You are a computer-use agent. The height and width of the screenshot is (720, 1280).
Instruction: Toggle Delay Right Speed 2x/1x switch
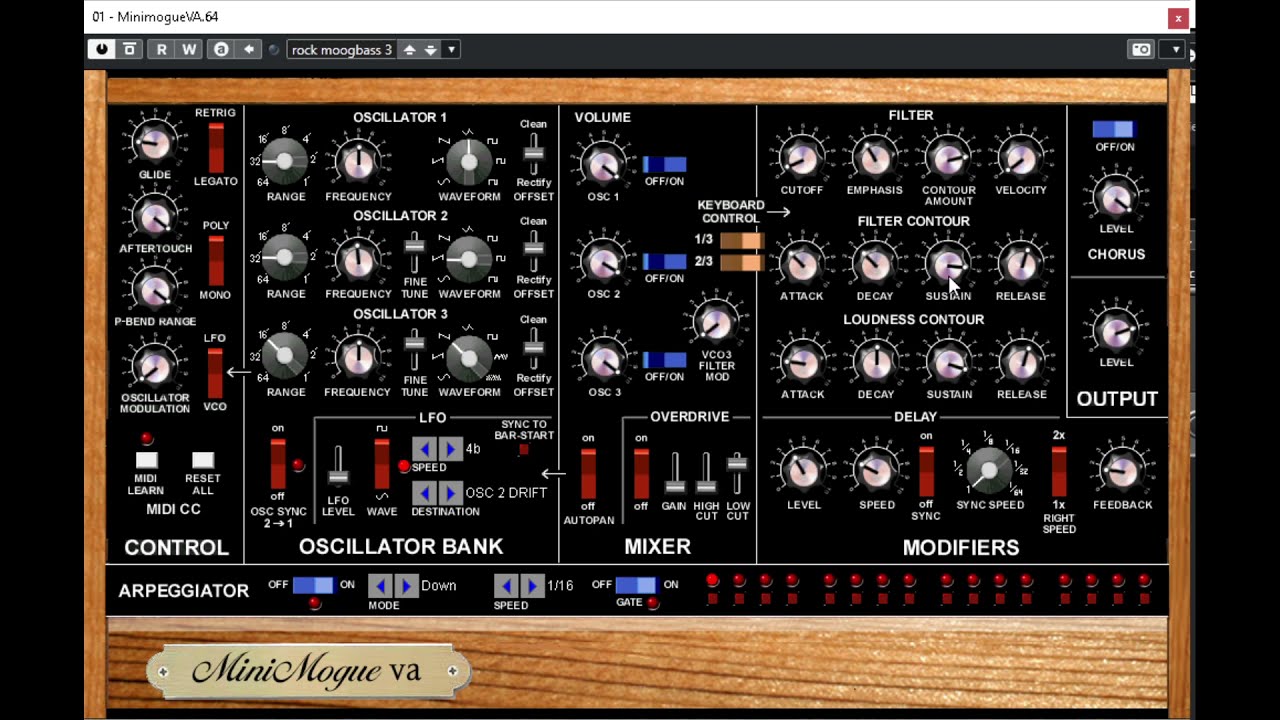pyautogui.click(x=1059, y=472)
